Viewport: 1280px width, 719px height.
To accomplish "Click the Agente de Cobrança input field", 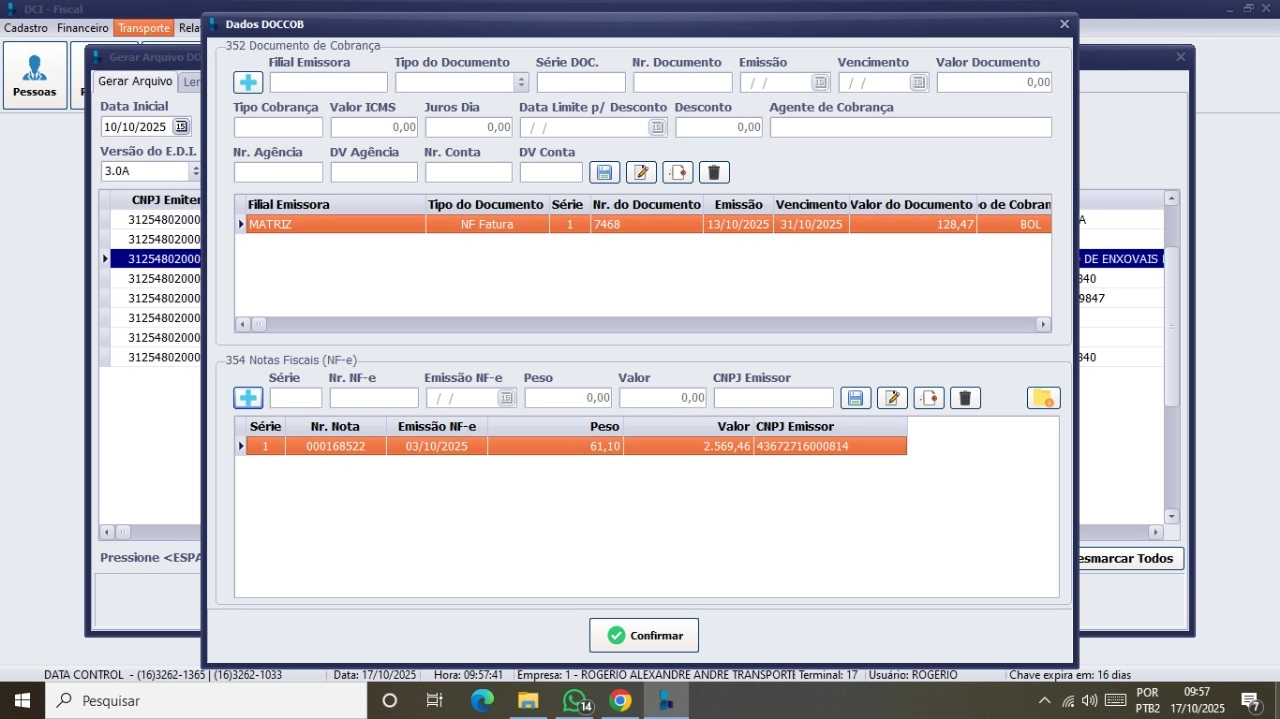I will point(910,128).
